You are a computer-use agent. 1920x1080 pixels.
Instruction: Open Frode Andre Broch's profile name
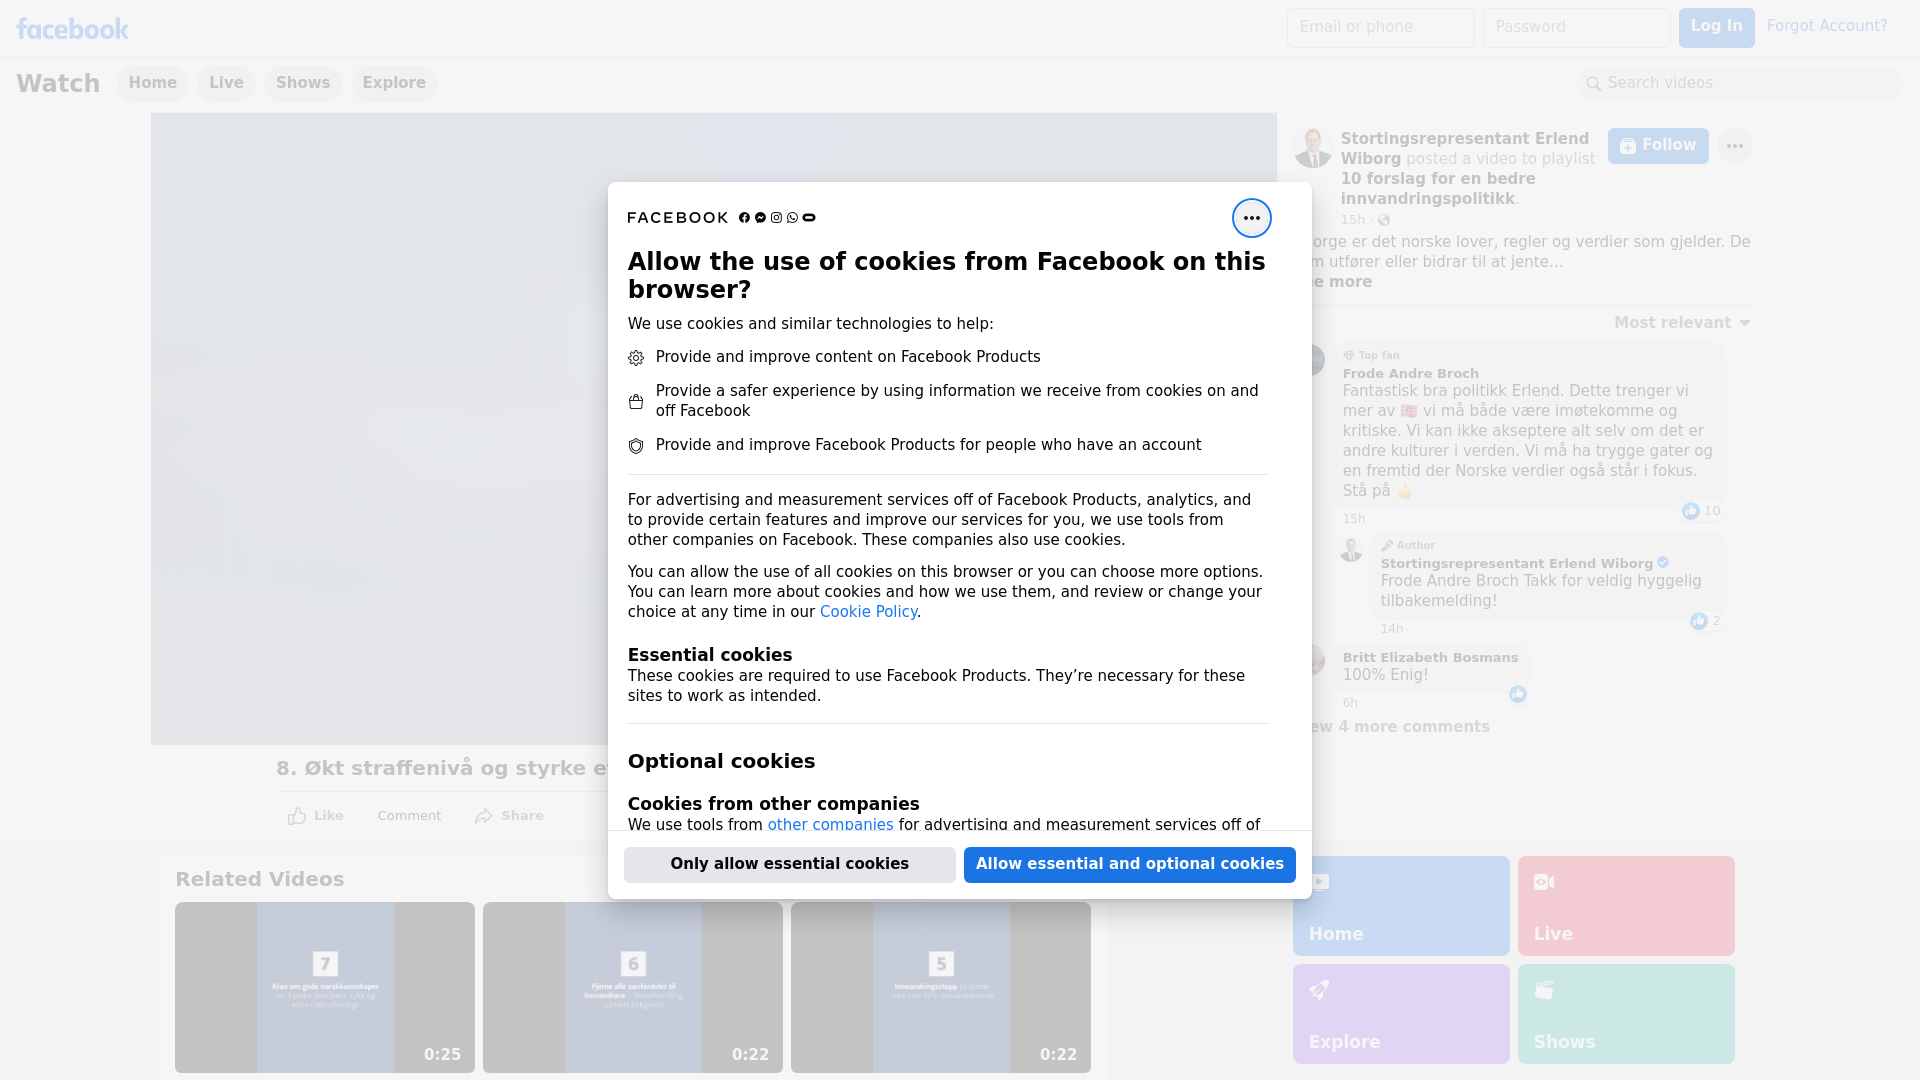coord(1410,374)
